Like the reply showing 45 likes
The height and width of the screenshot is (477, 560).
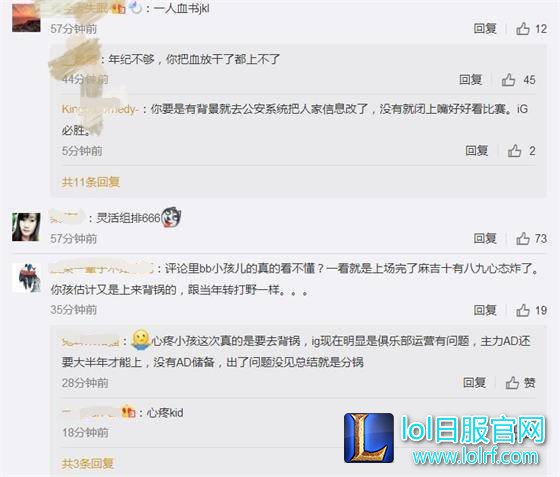click(x=519, y=80)
